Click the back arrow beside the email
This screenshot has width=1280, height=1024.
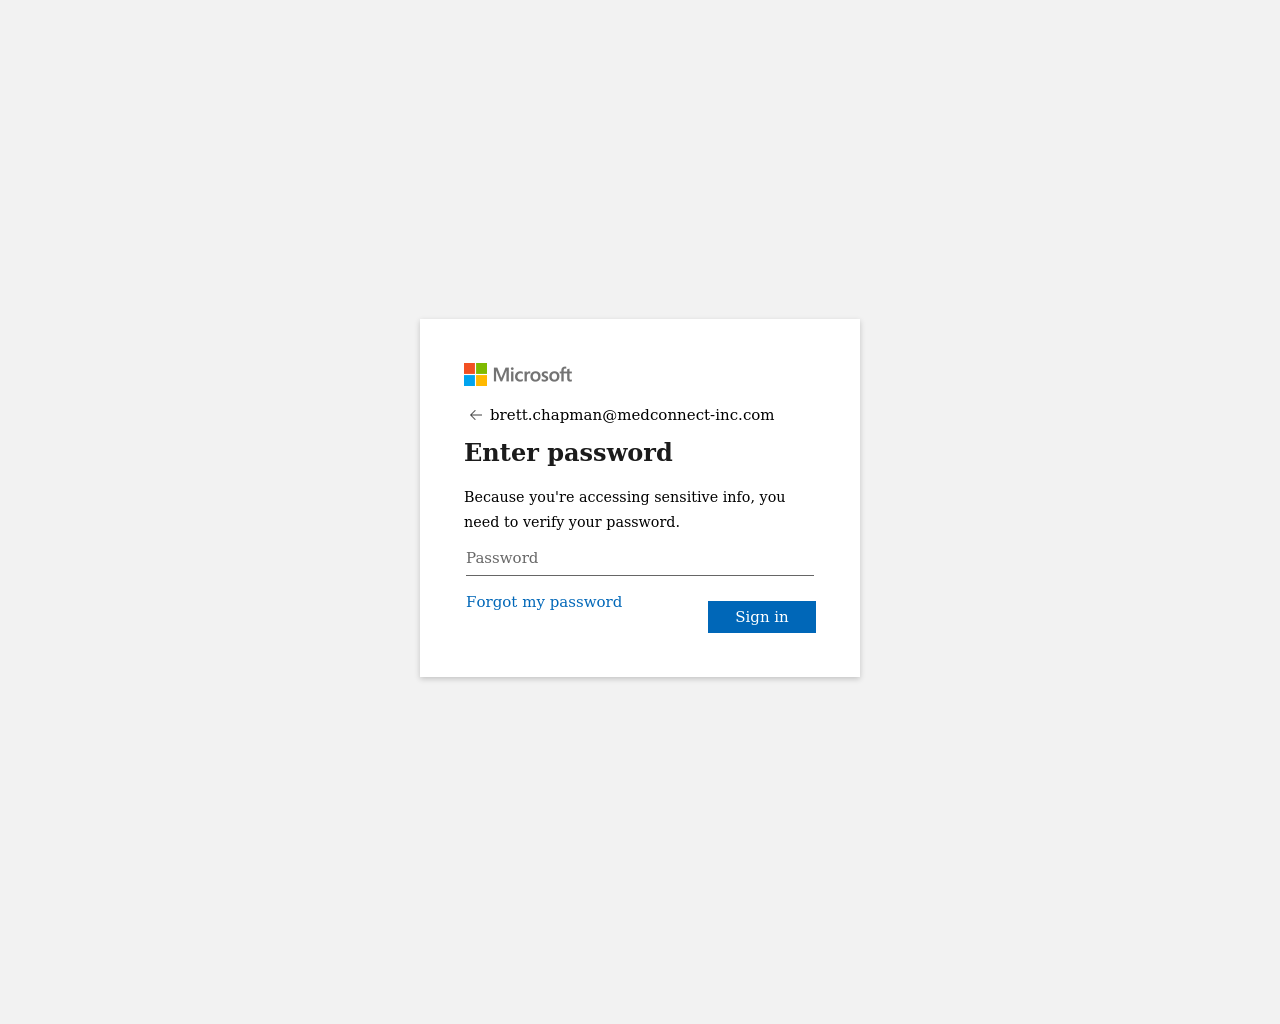coord(476,415)
